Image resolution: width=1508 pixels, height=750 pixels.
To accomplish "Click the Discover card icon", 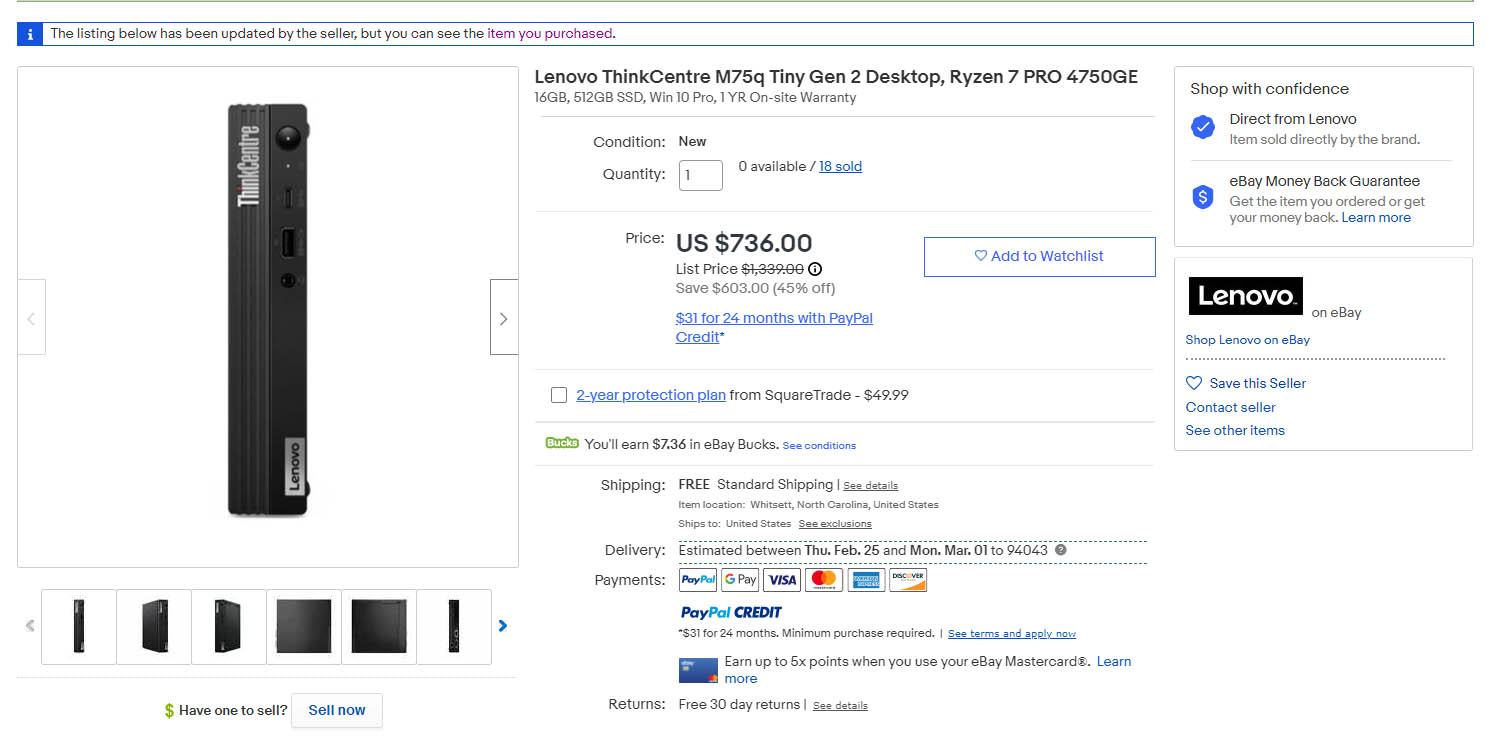I will click(908, 580).
